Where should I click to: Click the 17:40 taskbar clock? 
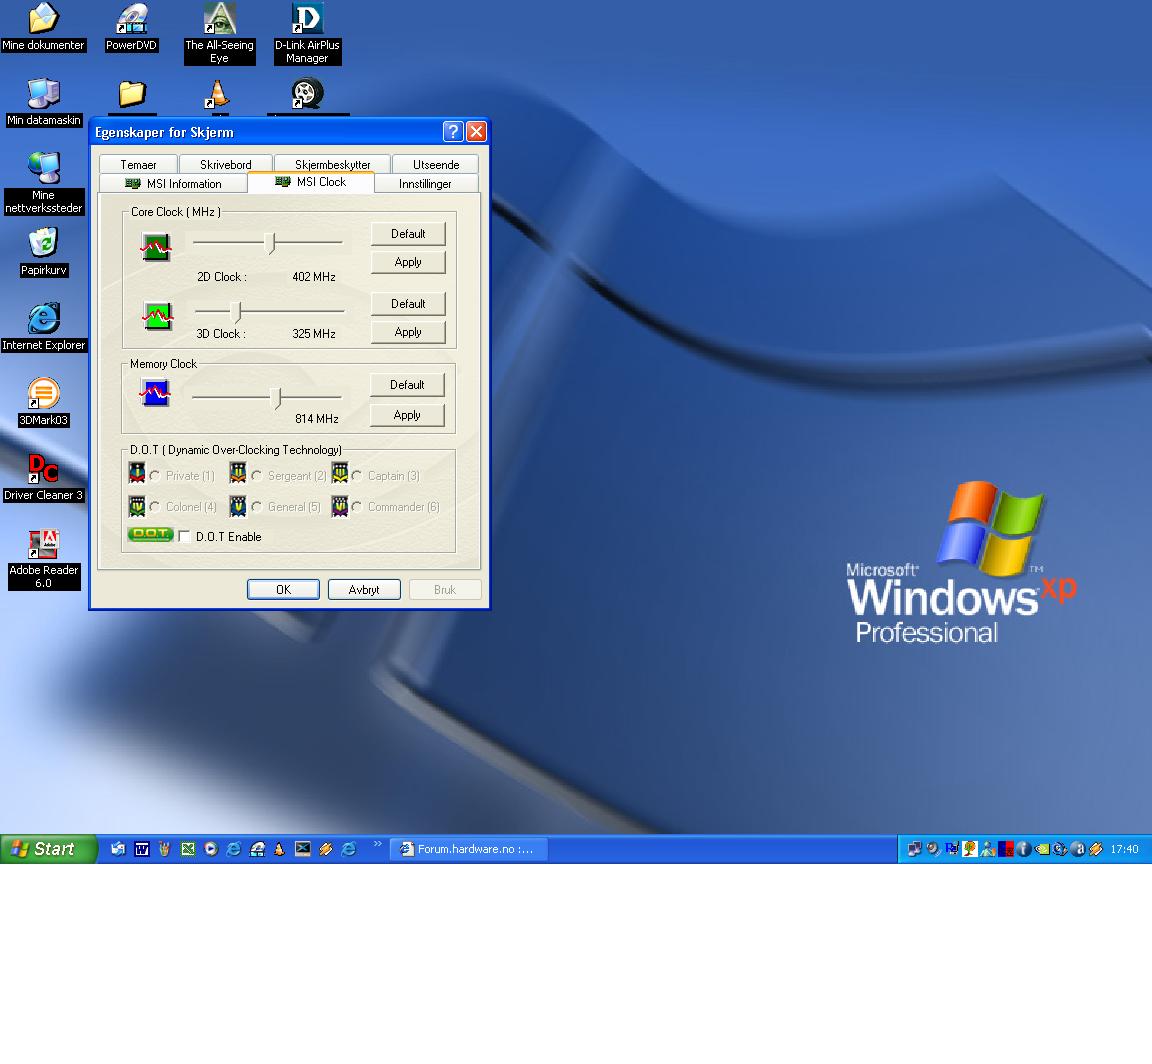point(1124,849)
